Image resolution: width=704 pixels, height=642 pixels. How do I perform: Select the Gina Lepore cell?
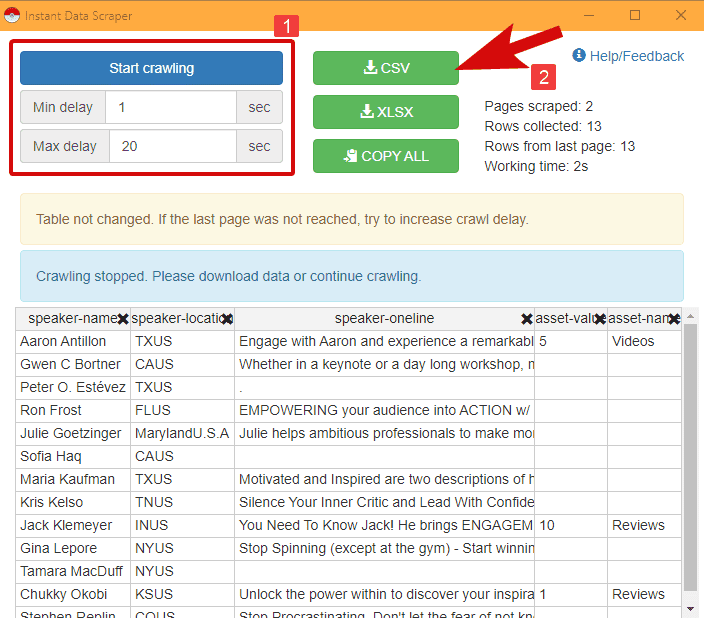click(x=73, y=549)
